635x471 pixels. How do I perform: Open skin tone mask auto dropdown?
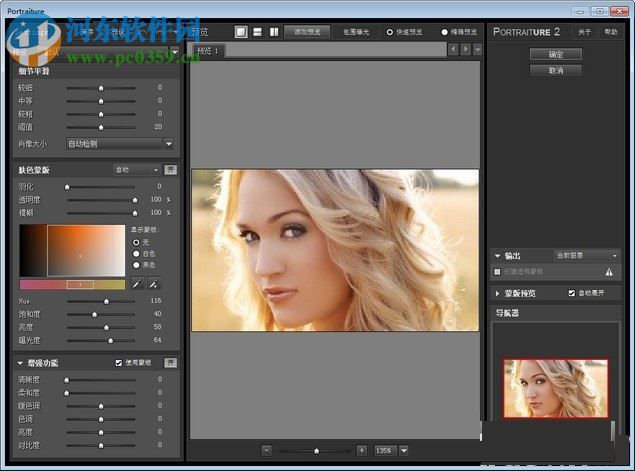point(136,170)
